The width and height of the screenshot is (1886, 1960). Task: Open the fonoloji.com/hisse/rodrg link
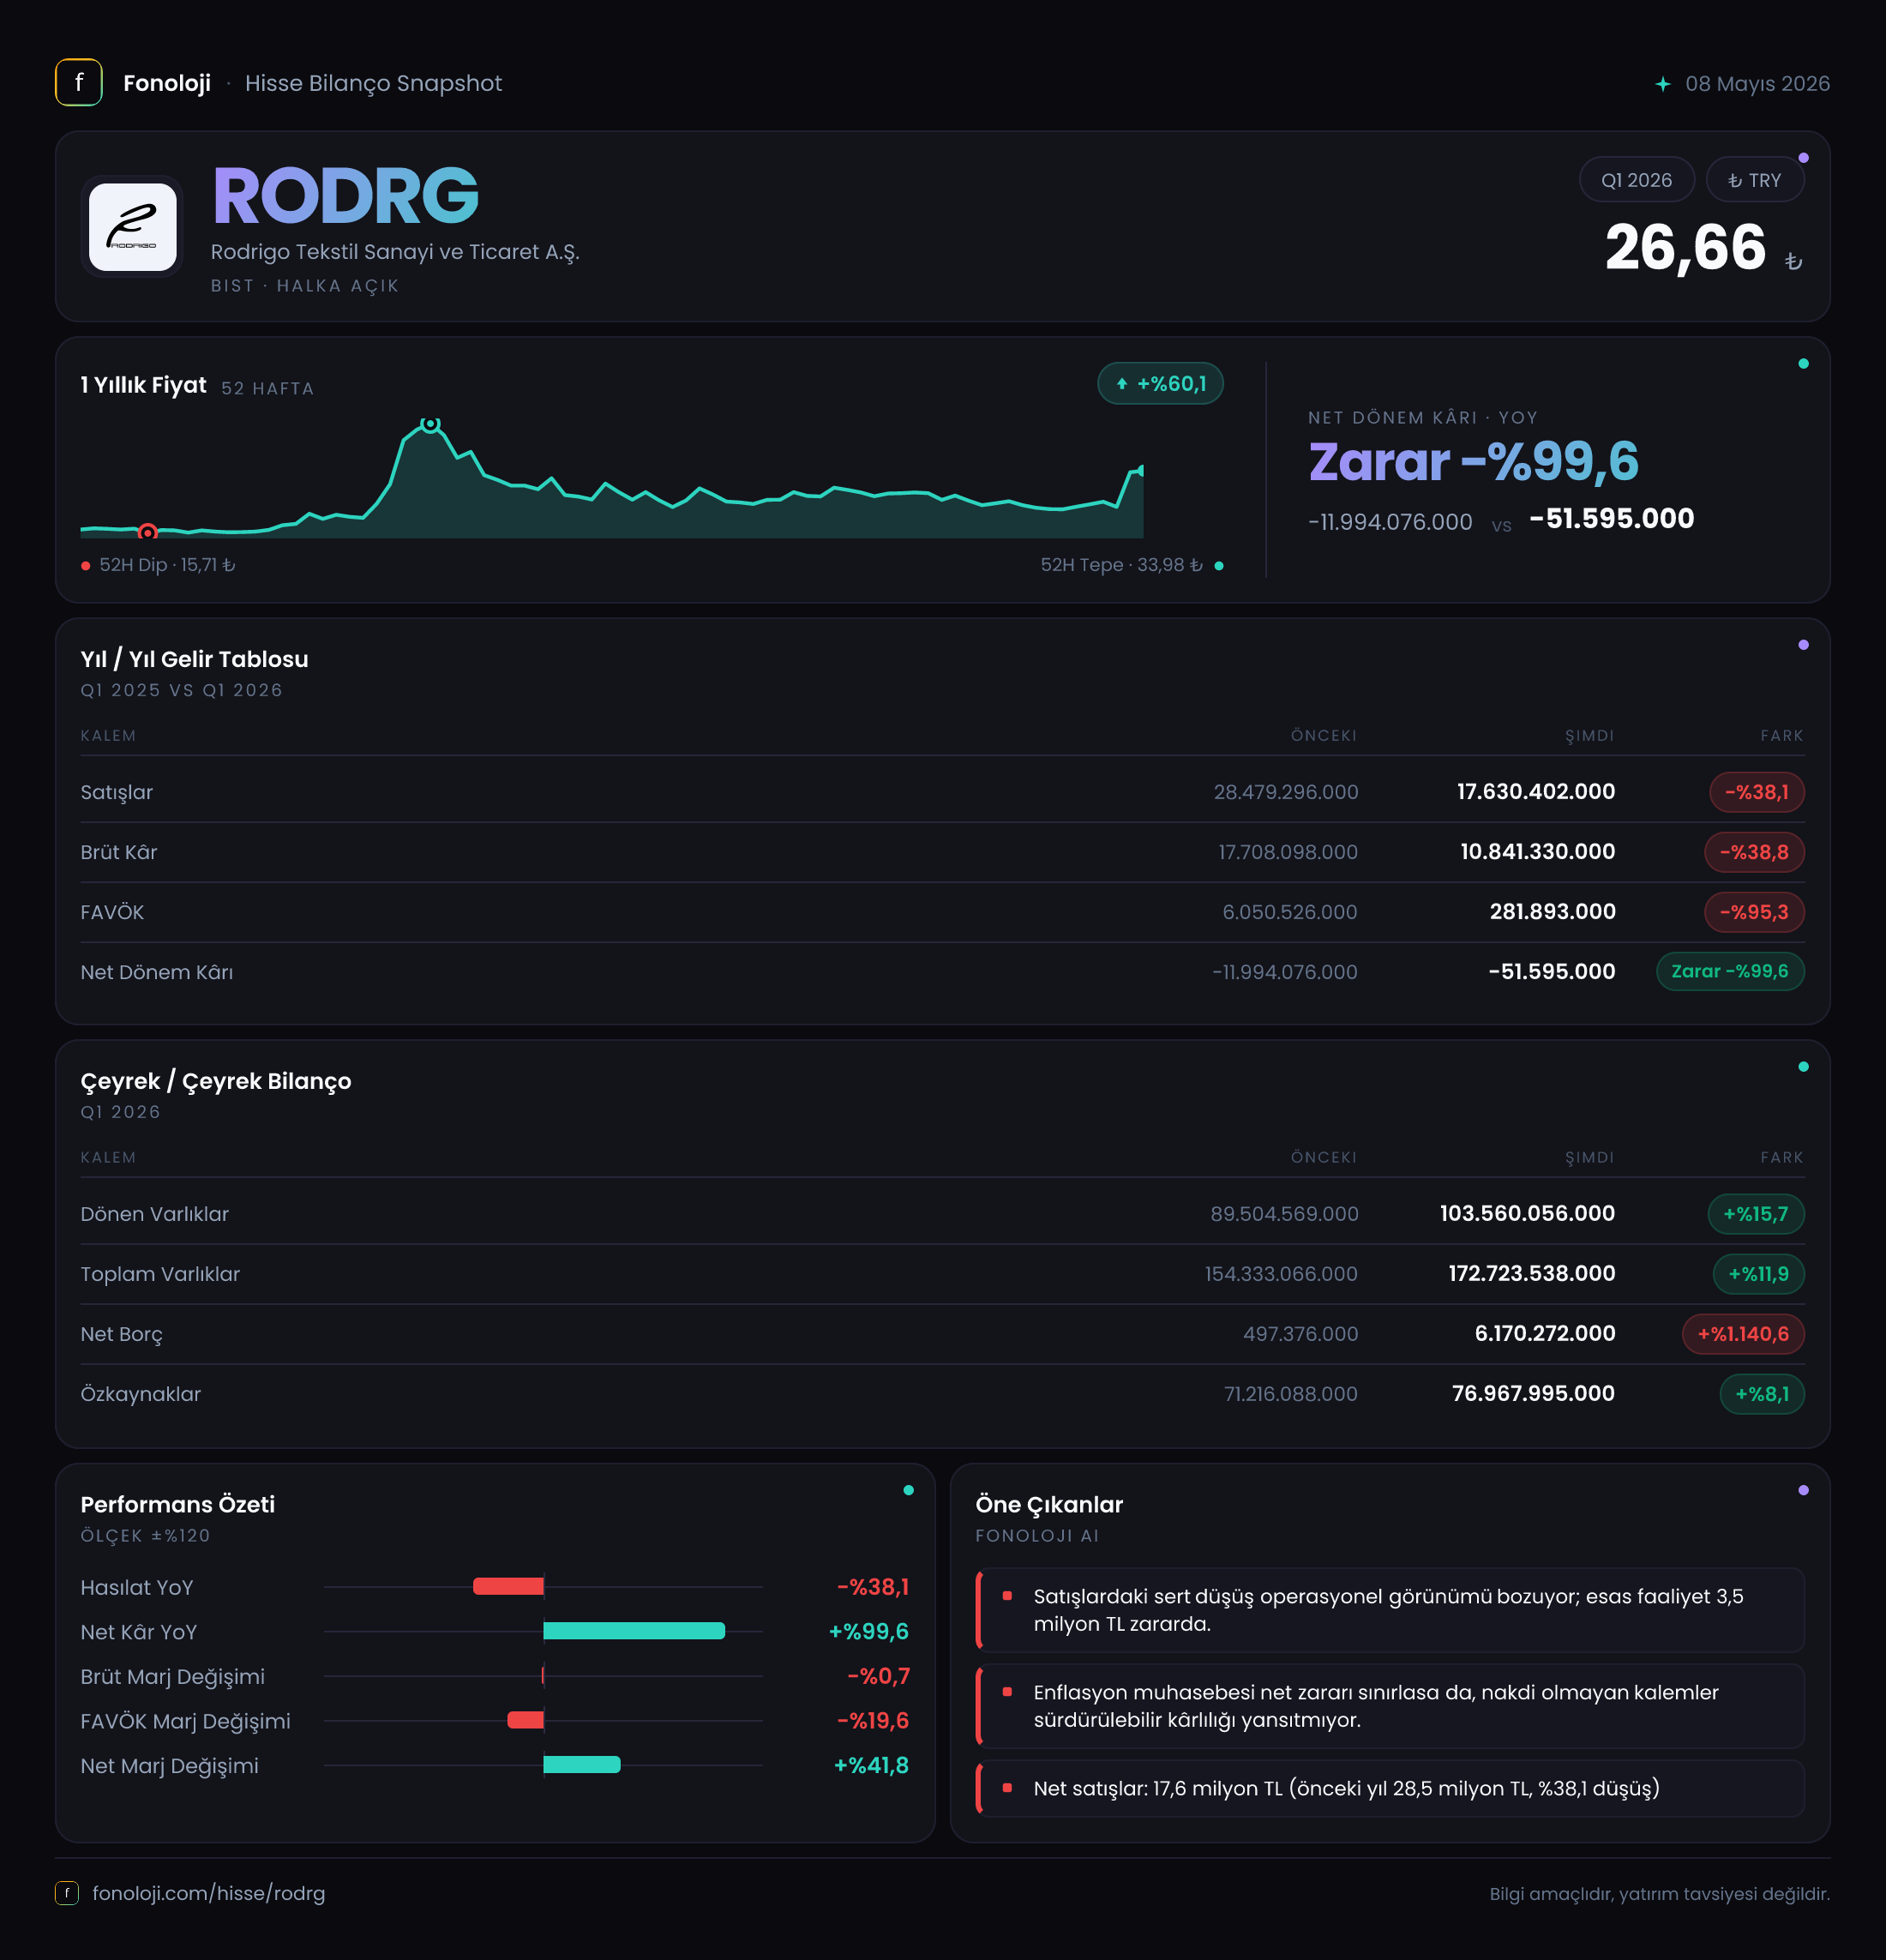[209, 1893]
